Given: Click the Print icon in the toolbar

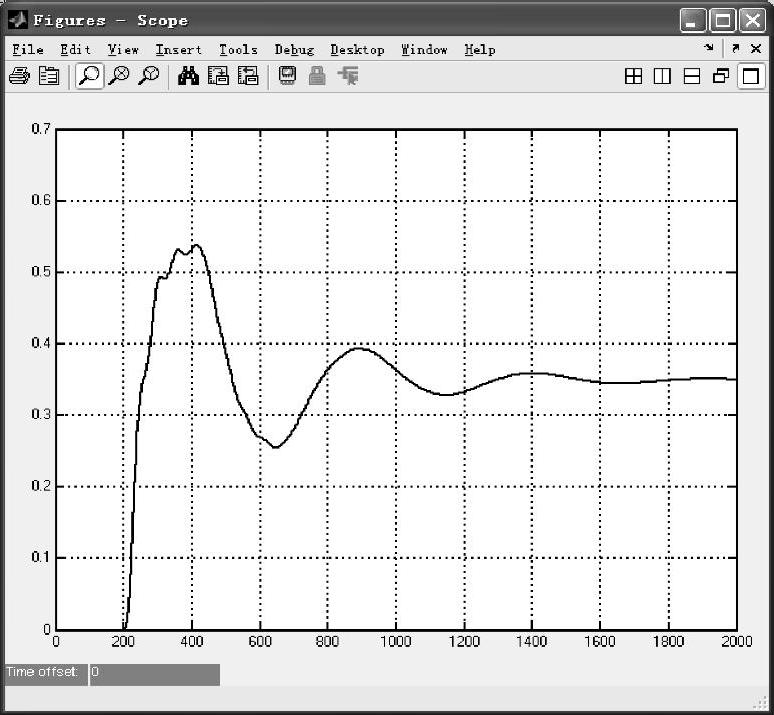Looking at the screenshot, I should click(x=19, y=76).
